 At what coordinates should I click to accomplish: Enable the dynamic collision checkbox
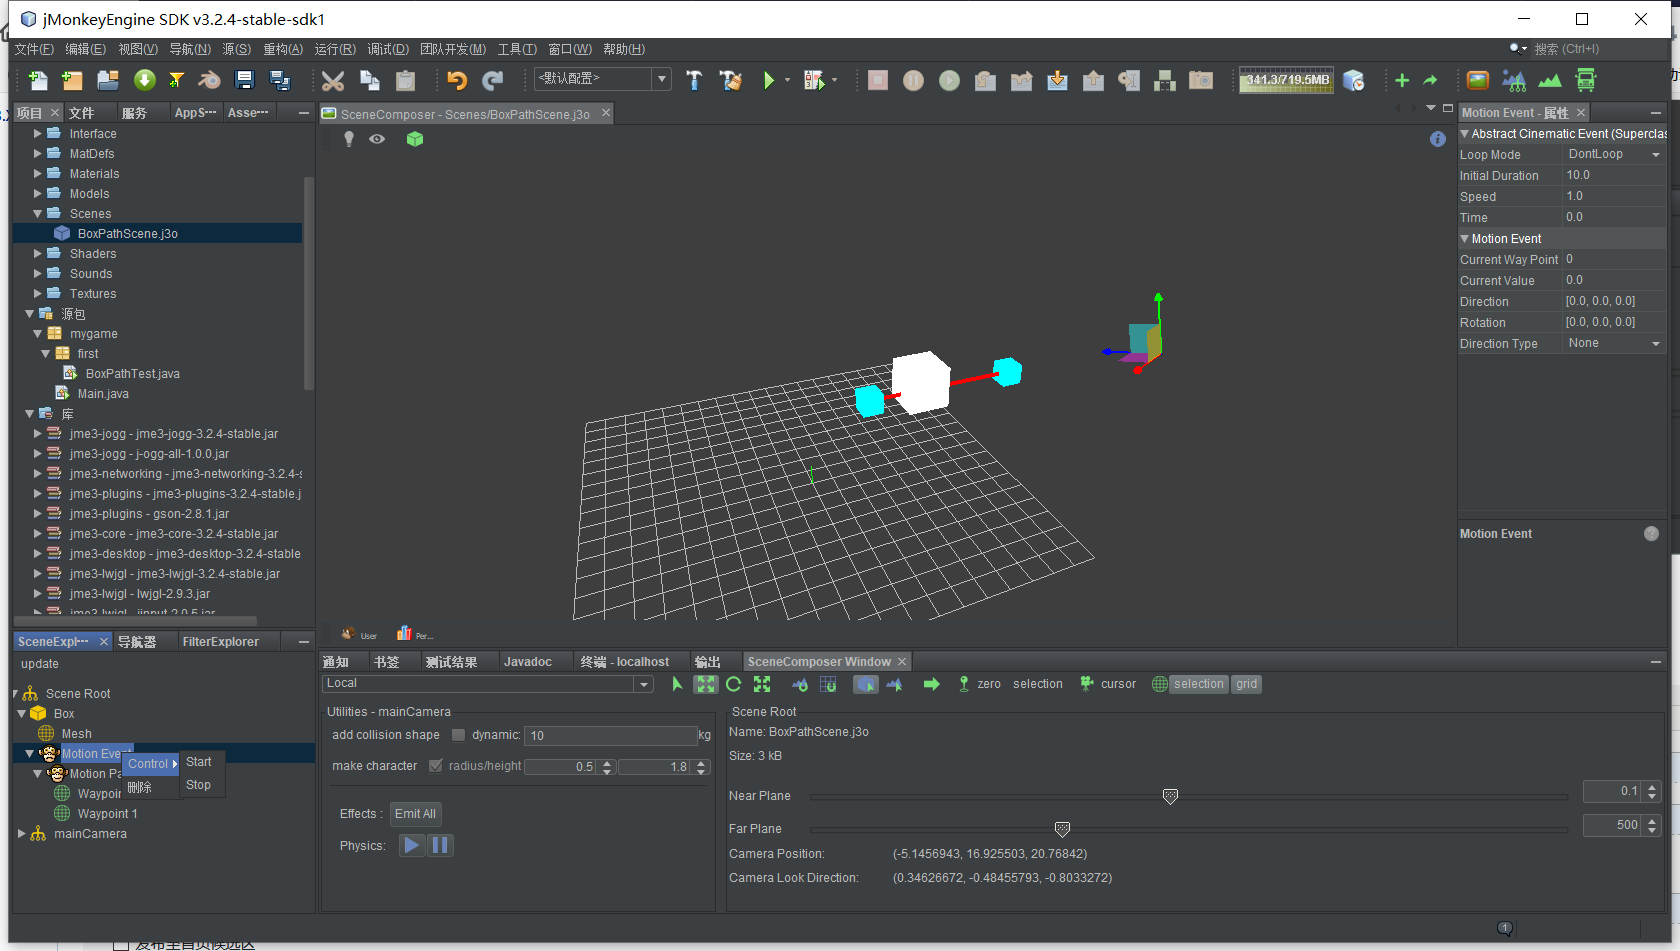[458, 735]
